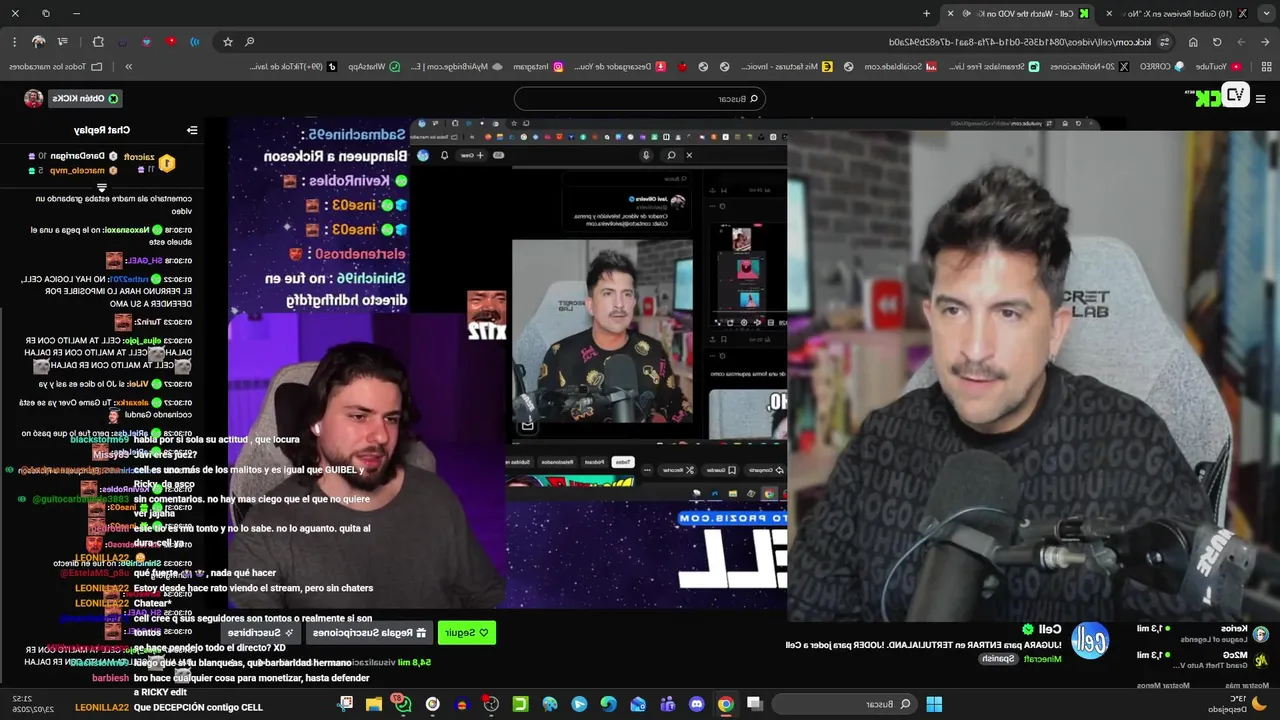
Task: Open the CORREO bookmark
Action: (1162, 67)
